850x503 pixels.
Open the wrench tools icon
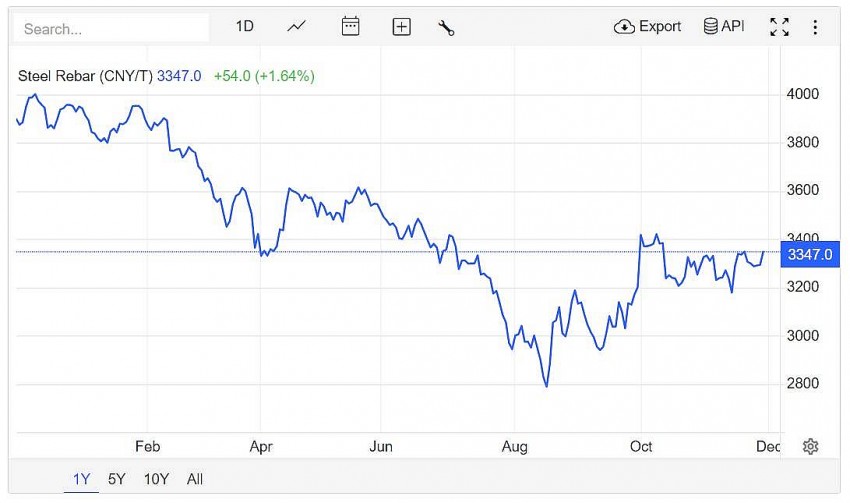pyautogui.click(x=446, y=27)
